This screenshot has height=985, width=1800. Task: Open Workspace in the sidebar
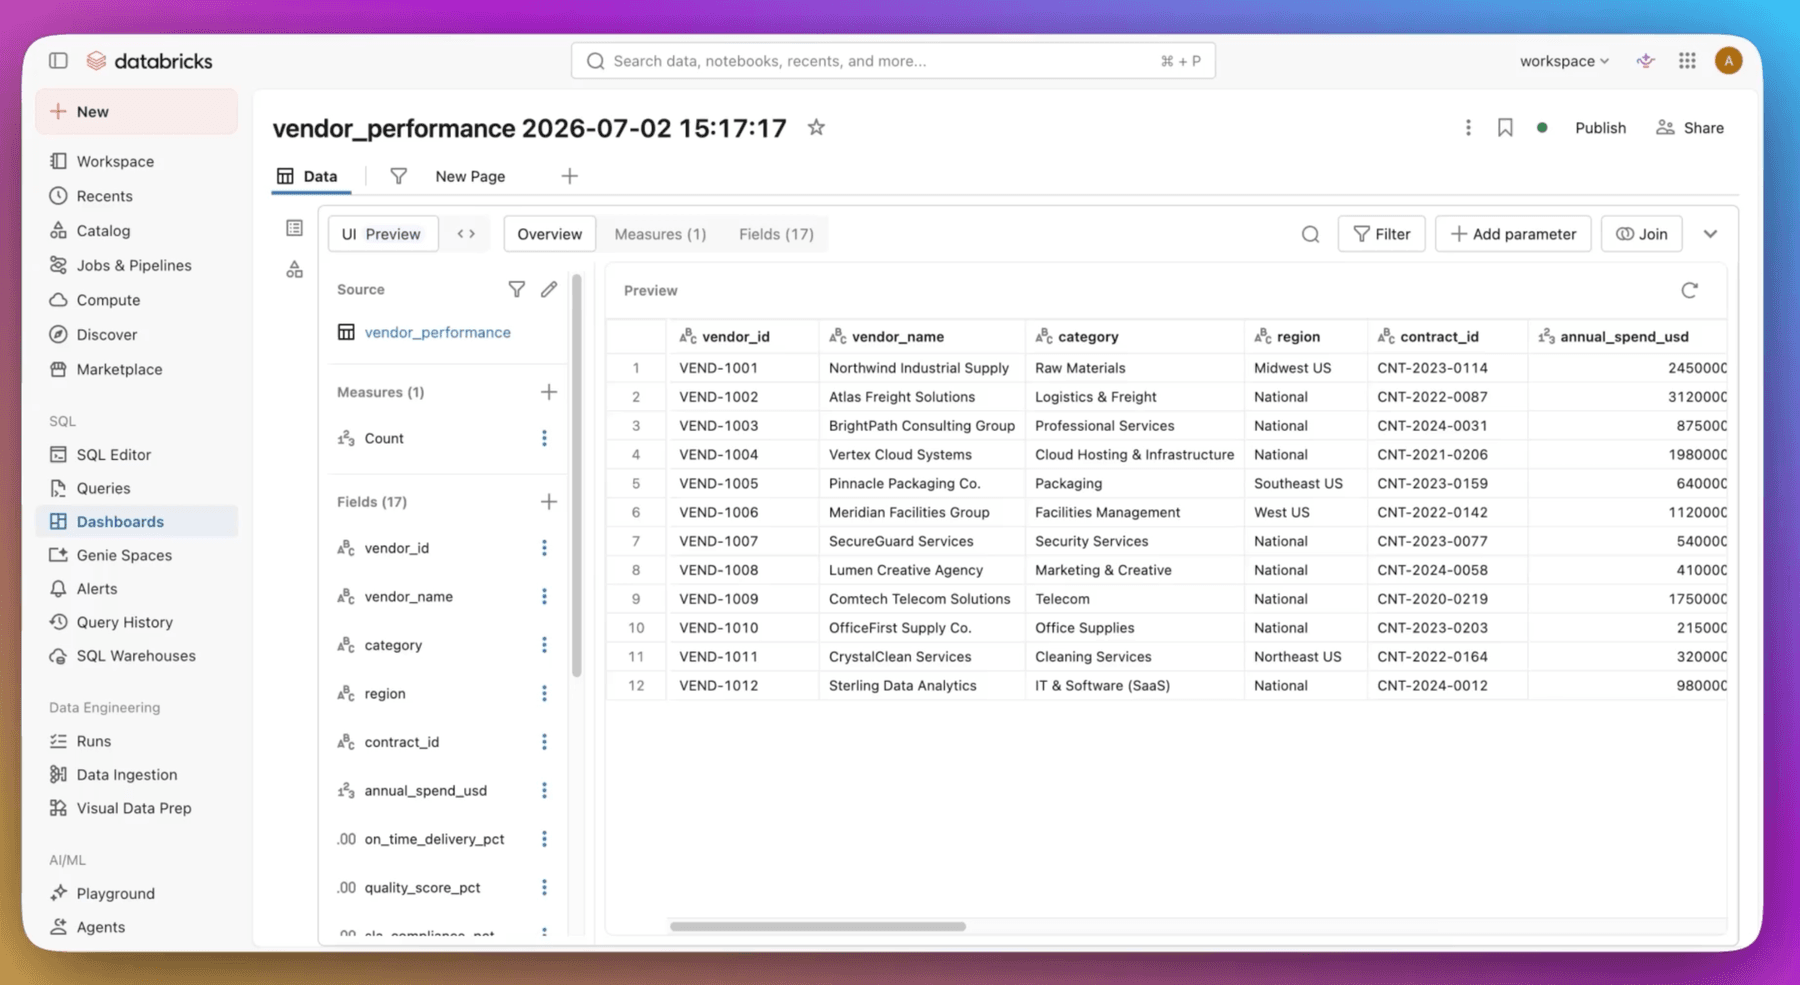tap(137, 161)
